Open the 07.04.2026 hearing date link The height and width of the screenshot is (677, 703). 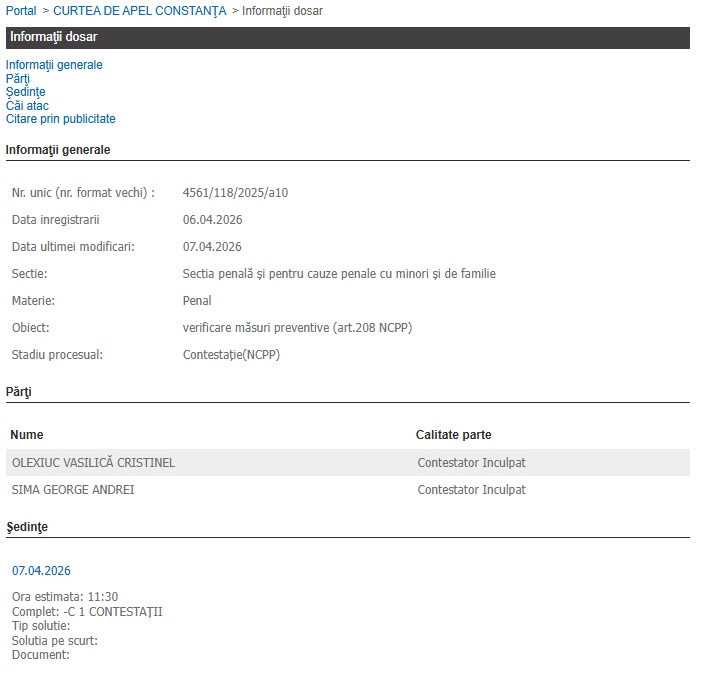[x=41, y=571]
